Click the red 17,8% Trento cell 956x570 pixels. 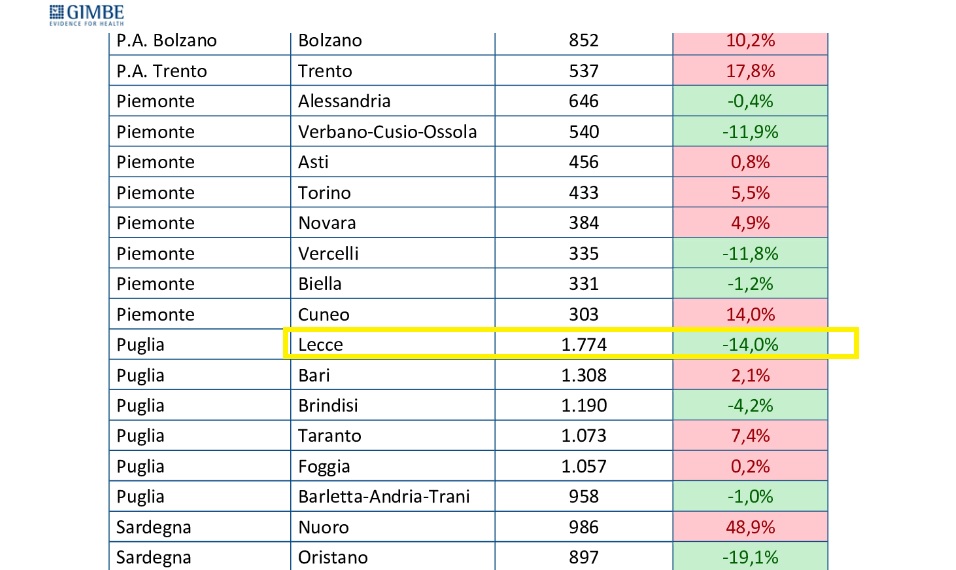[x=750, y=71]
